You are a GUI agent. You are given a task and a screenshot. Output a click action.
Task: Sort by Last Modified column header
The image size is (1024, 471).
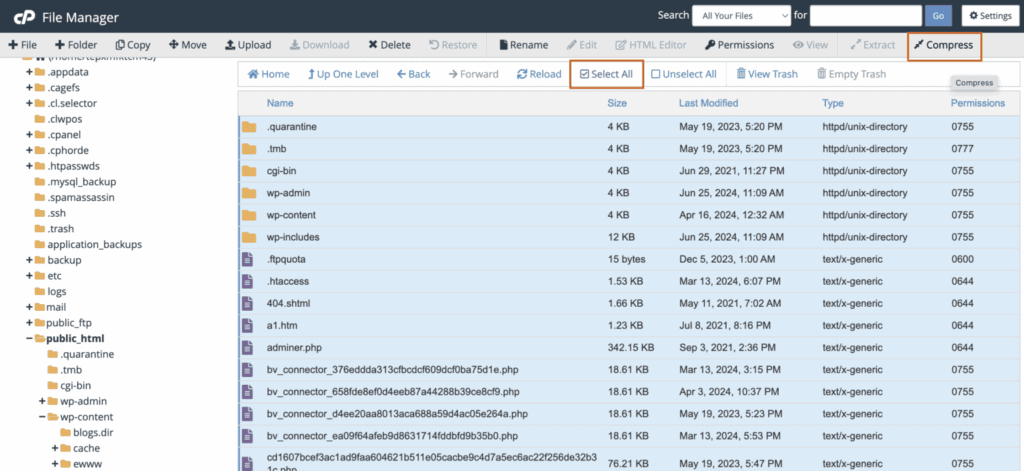point(709,103)
